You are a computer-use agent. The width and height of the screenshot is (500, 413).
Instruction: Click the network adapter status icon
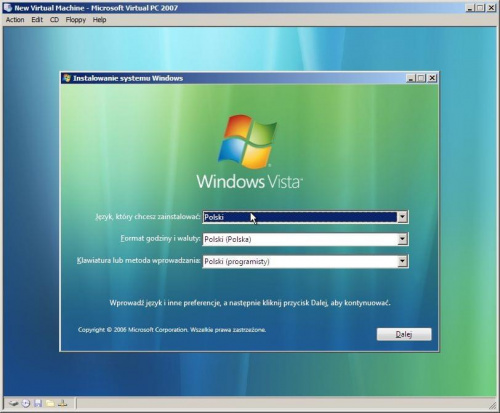point(63,404)
